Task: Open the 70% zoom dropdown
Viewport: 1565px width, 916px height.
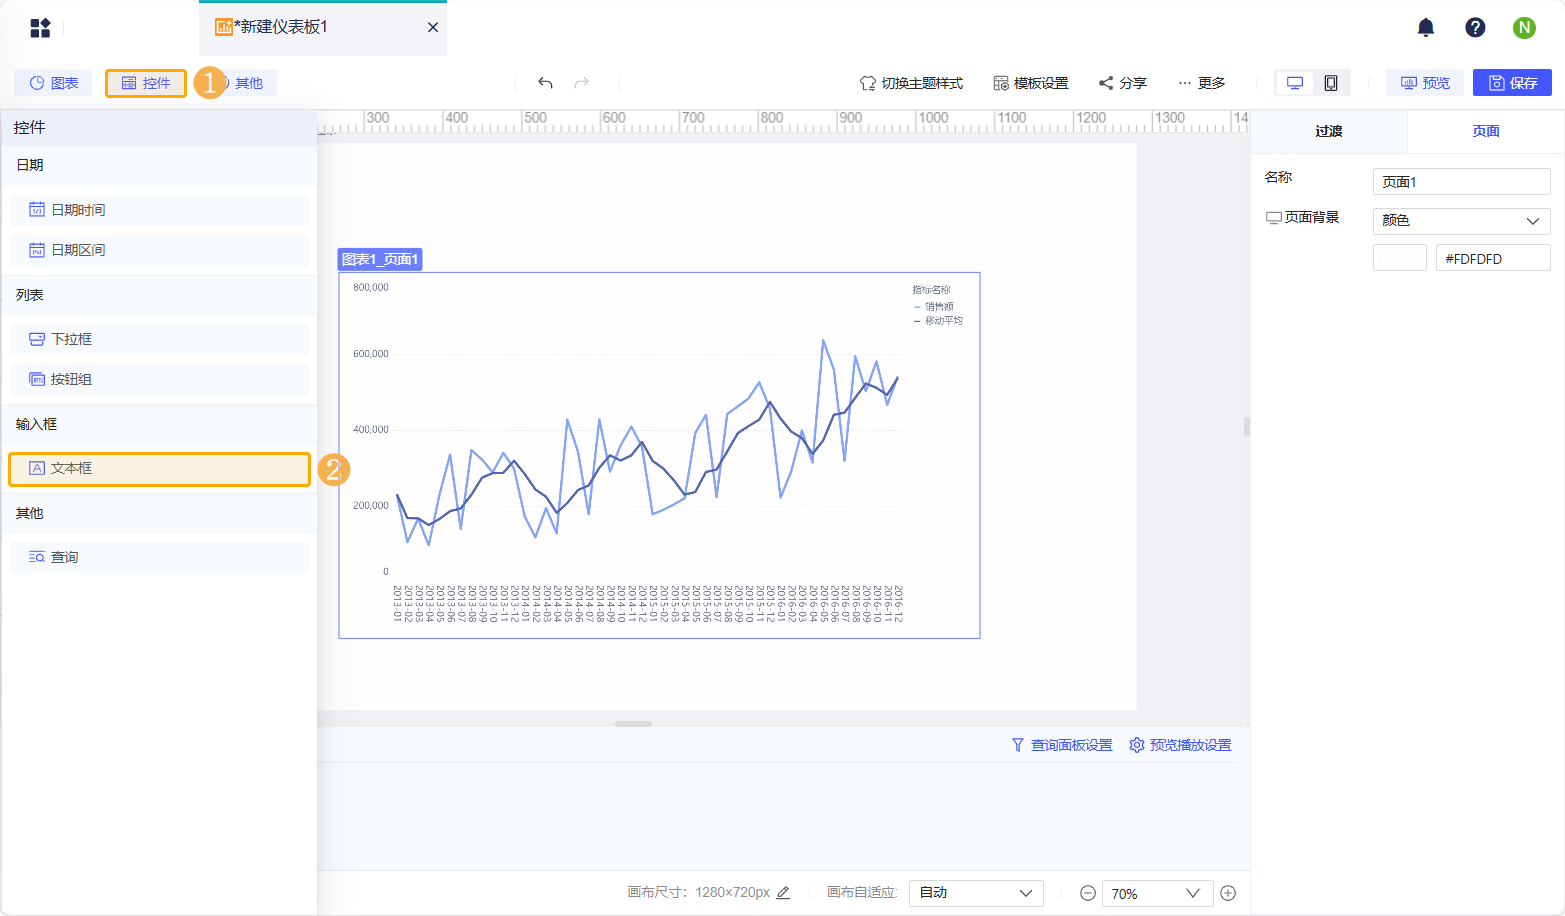Action: [x=1158, y=893]
